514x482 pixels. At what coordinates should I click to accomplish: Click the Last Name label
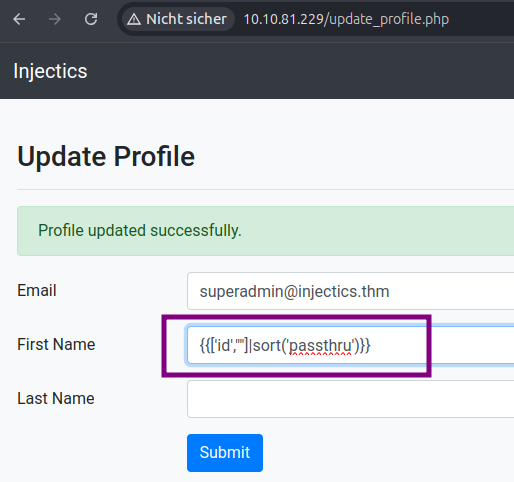(56, 398)
